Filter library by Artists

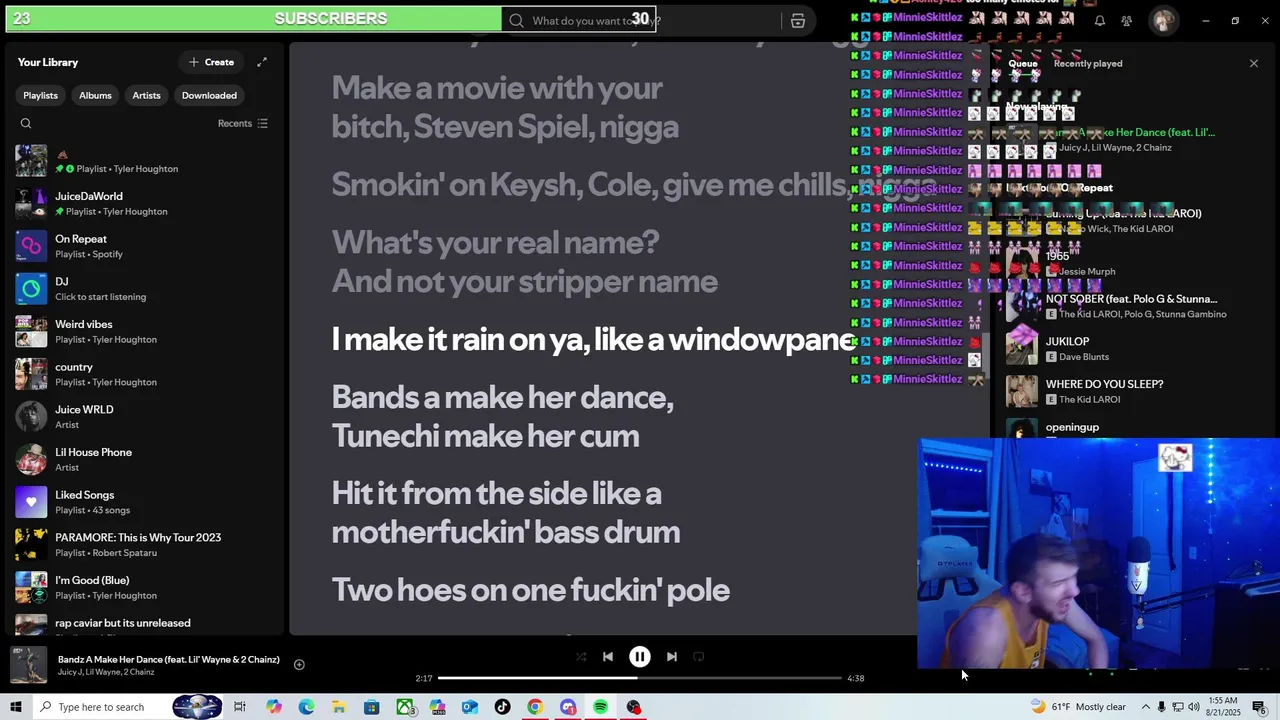pos(146,95)
